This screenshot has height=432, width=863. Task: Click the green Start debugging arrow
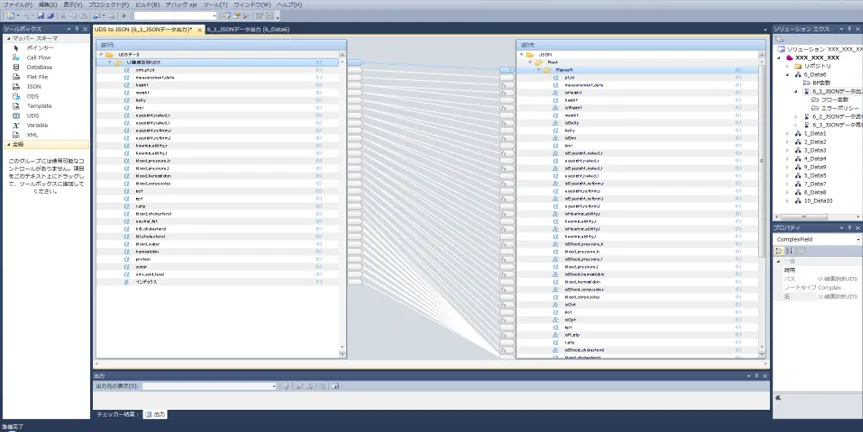point(124,16)
